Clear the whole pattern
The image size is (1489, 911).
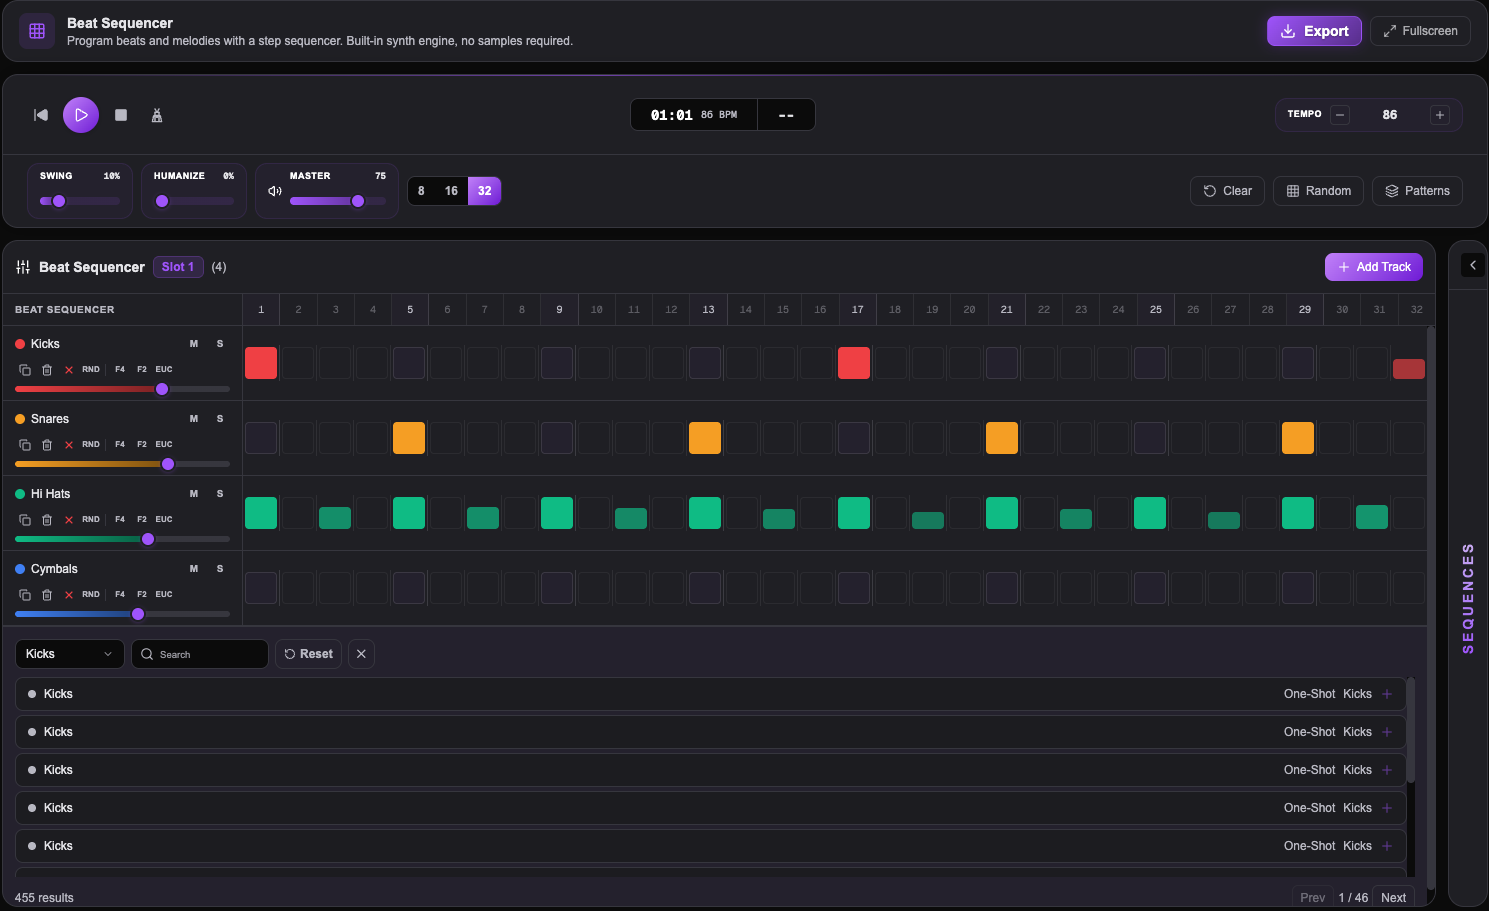[x=1227, y=191]
